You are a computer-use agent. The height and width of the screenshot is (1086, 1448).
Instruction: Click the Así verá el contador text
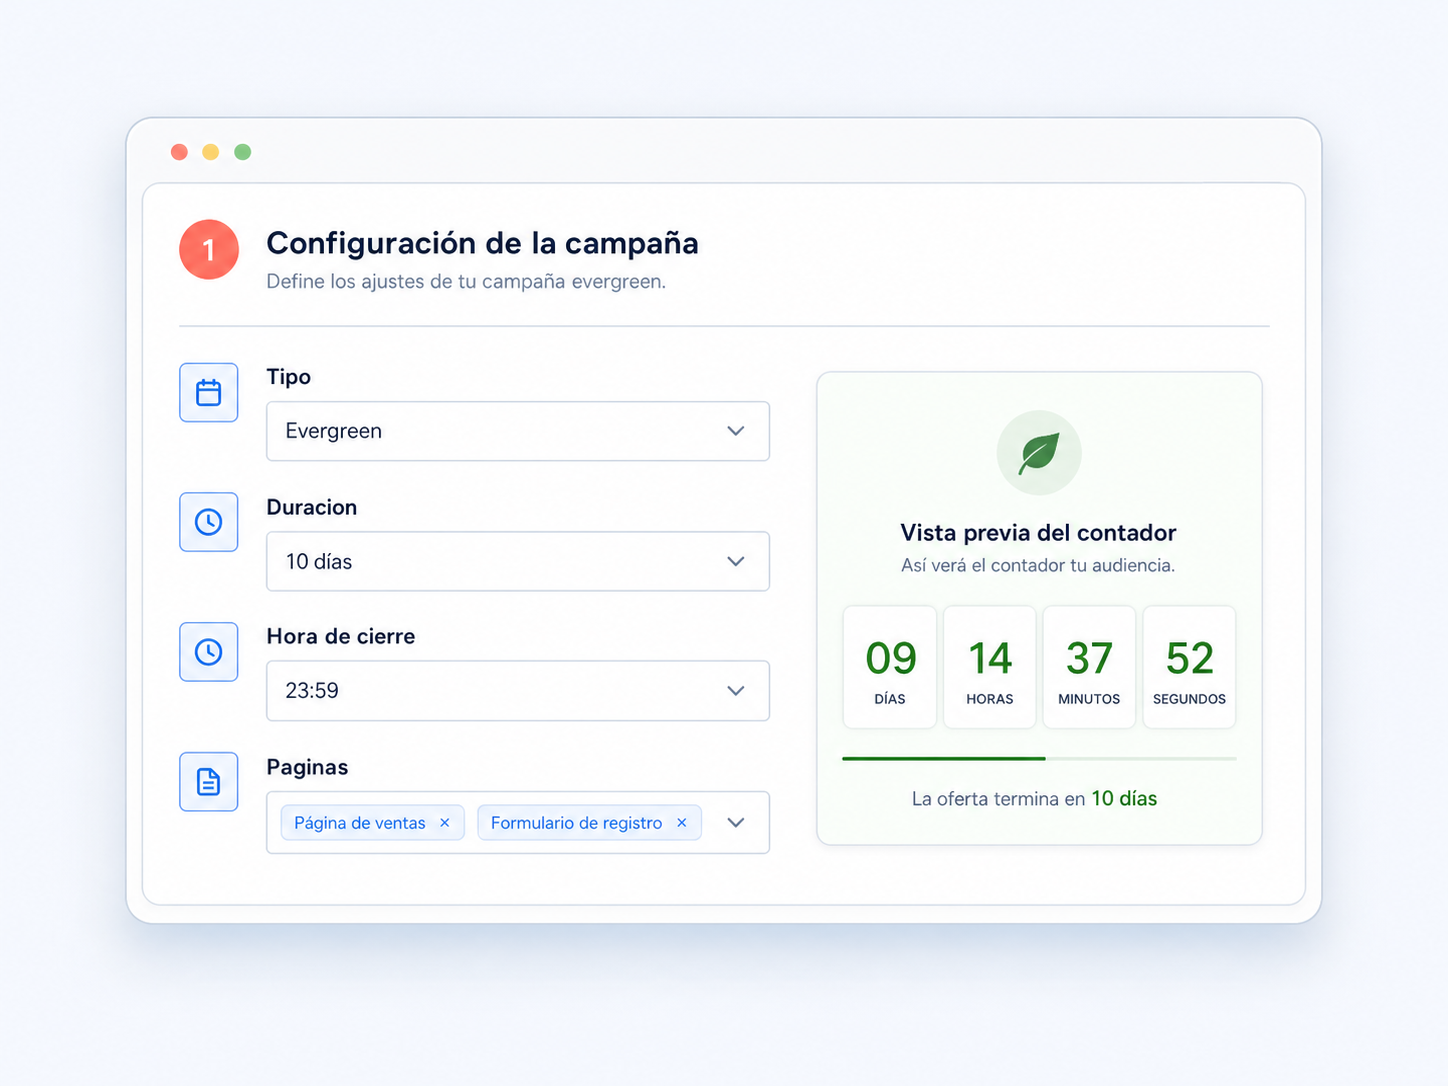coord(1038,565)
